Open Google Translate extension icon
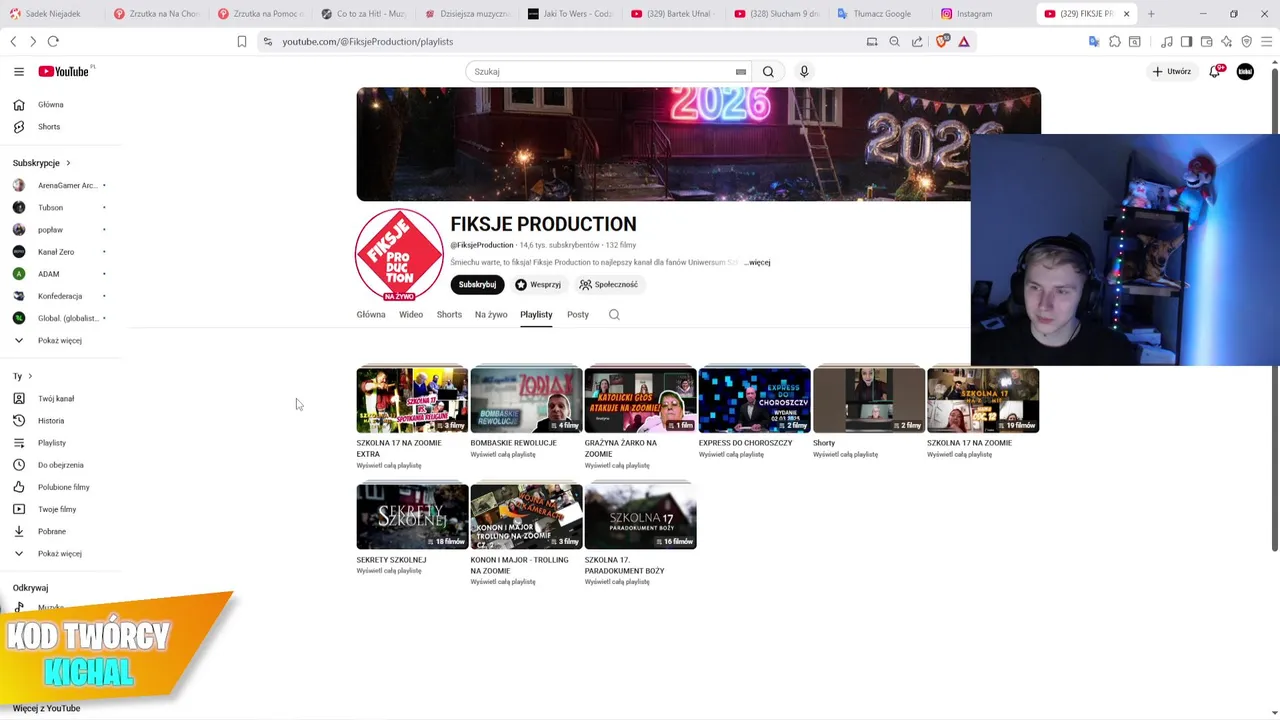1280x720 pixels. (1093, 41)
